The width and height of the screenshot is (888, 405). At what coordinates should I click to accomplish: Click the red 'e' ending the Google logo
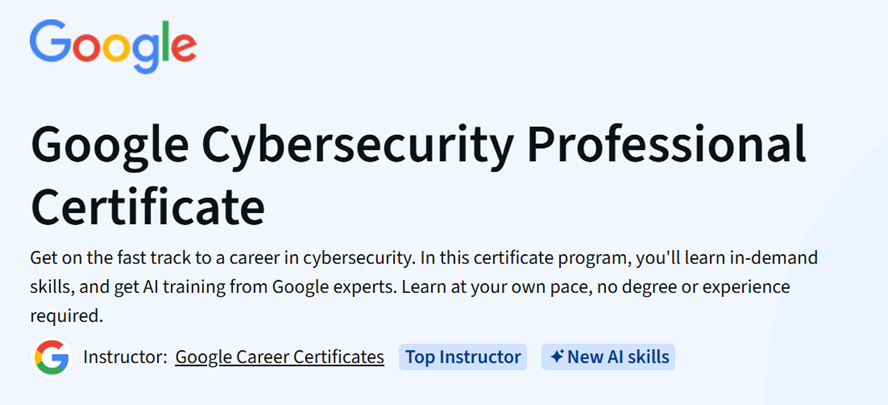[x=183, y=48]
